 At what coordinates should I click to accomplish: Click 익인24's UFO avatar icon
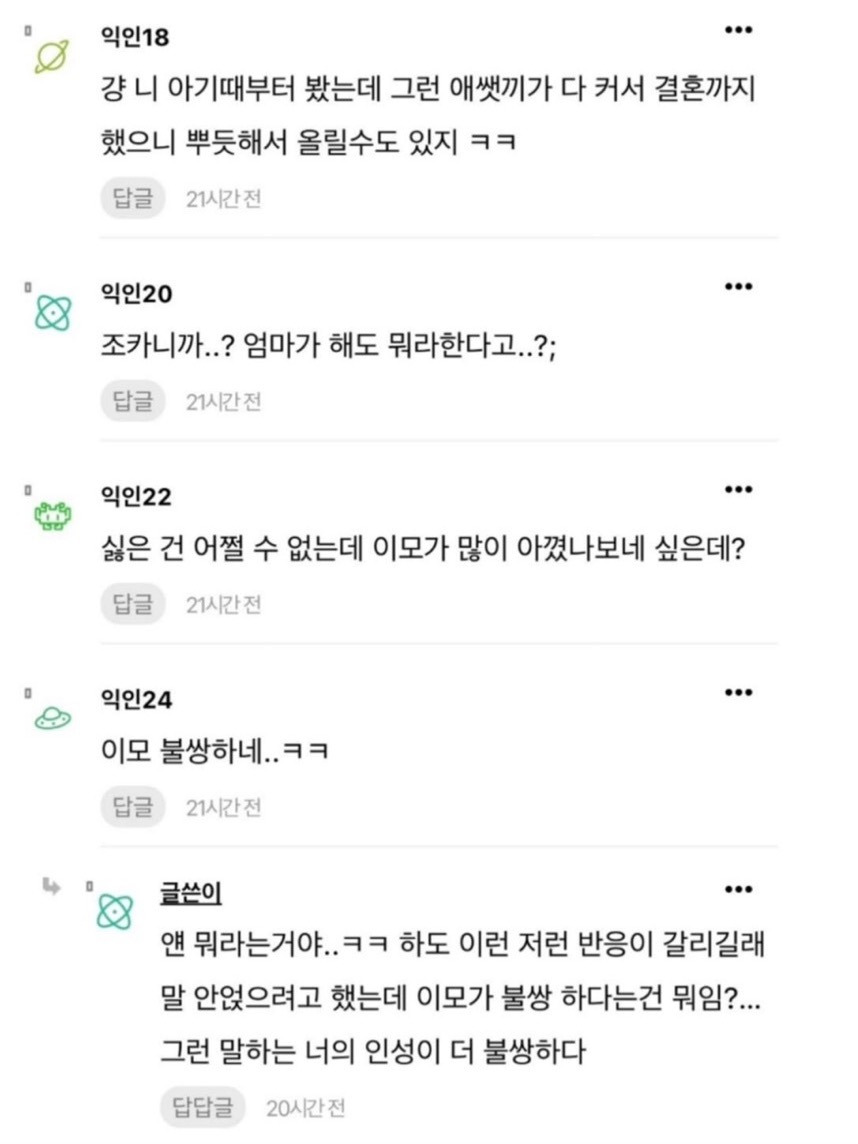49,717
